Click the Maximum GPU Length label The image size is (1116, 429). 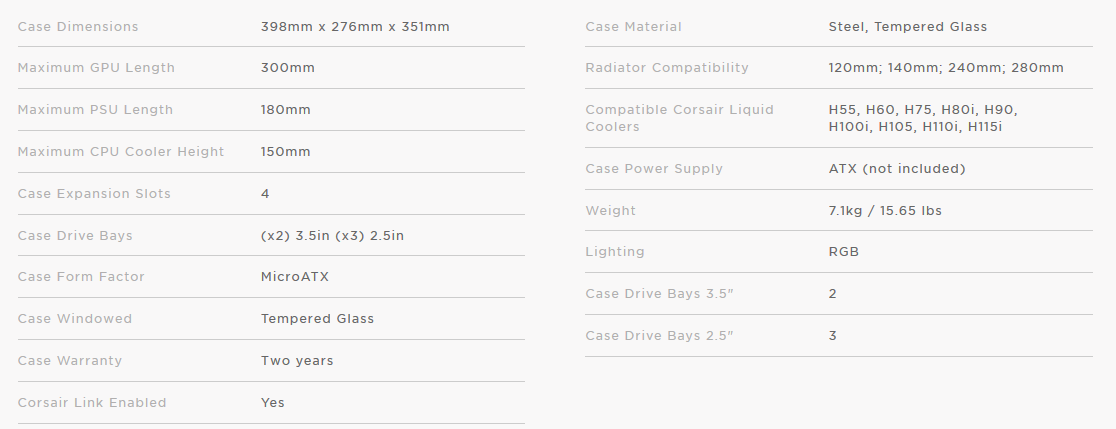tap(96, 68)
